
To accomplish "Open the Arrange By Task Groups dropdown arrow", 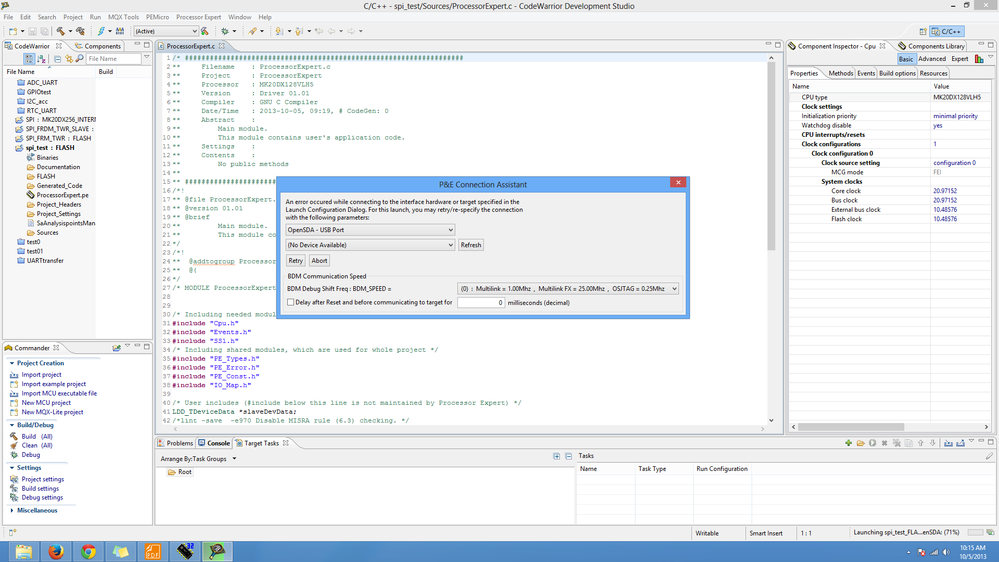I will pos(234,459).
